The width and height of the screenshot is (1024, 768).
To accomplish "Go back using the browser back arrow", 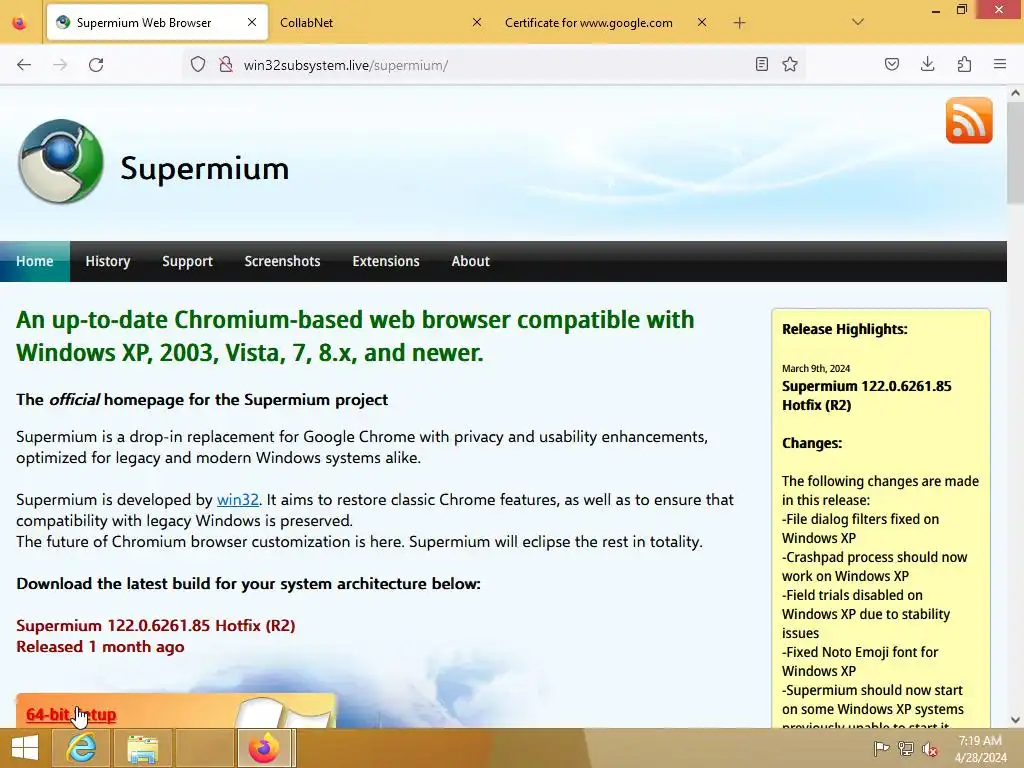I will (24, 65).
